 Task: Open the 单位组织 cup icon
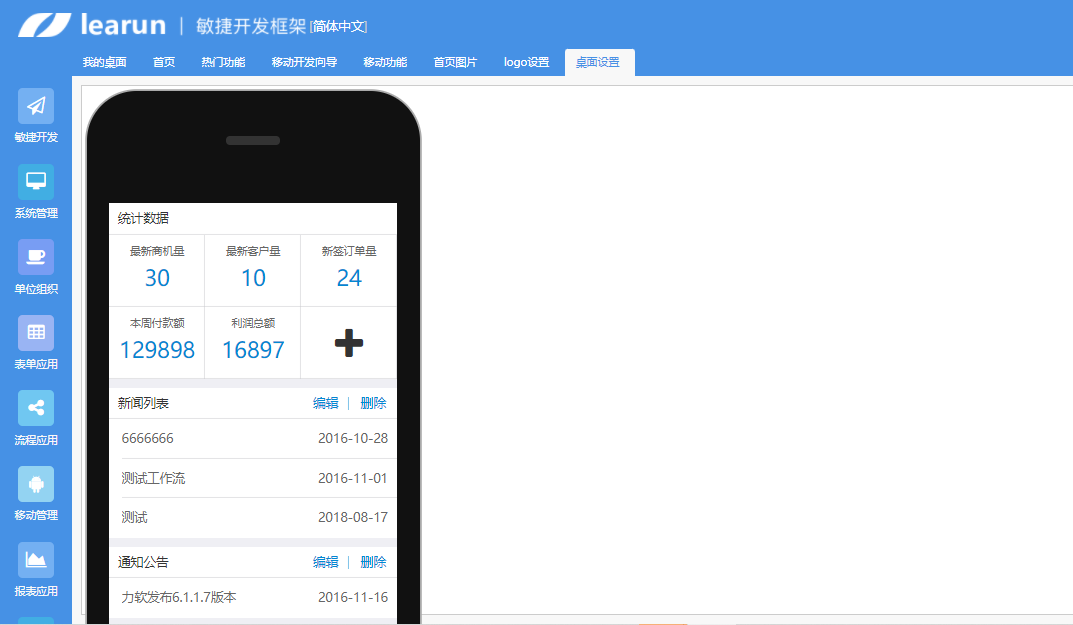(x=36, y=257)
